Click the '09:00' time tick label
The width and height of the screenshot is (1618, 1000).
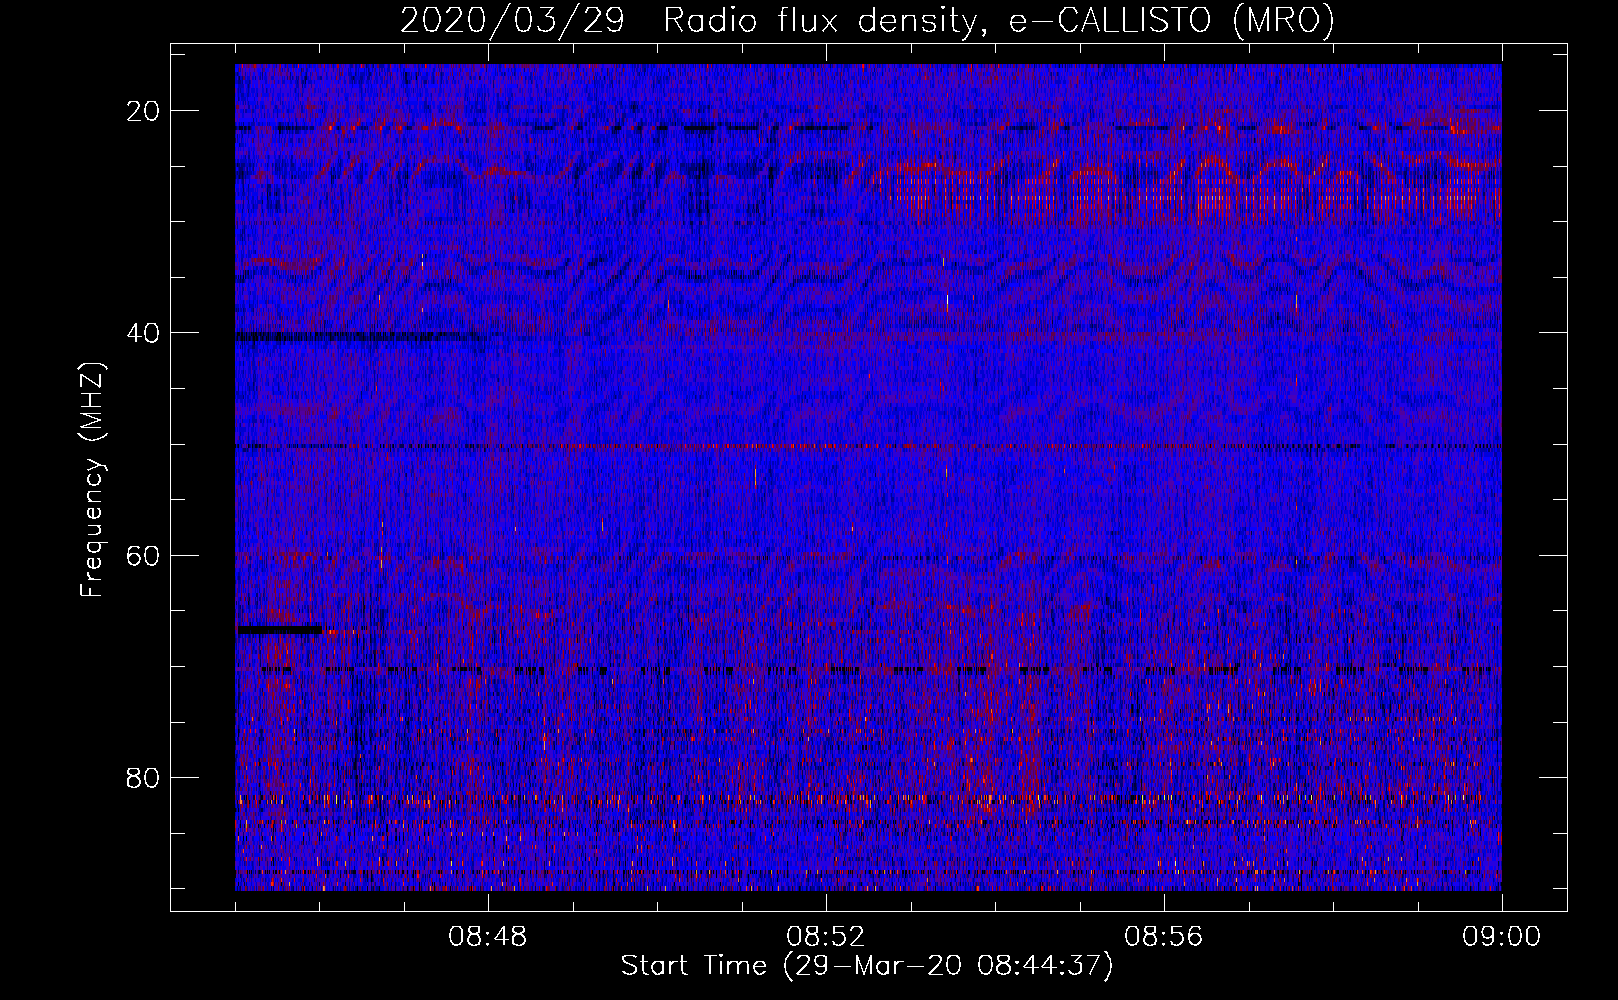click(x=1502, y=937)
